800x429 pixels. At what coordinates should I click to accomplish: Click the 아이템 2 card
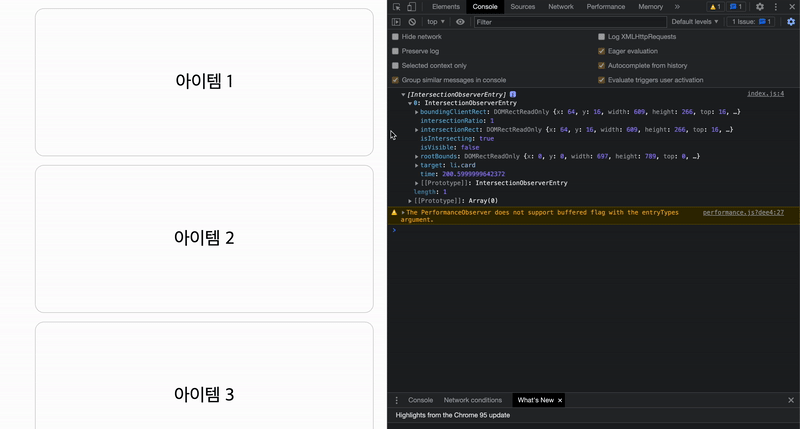[204, 239]
